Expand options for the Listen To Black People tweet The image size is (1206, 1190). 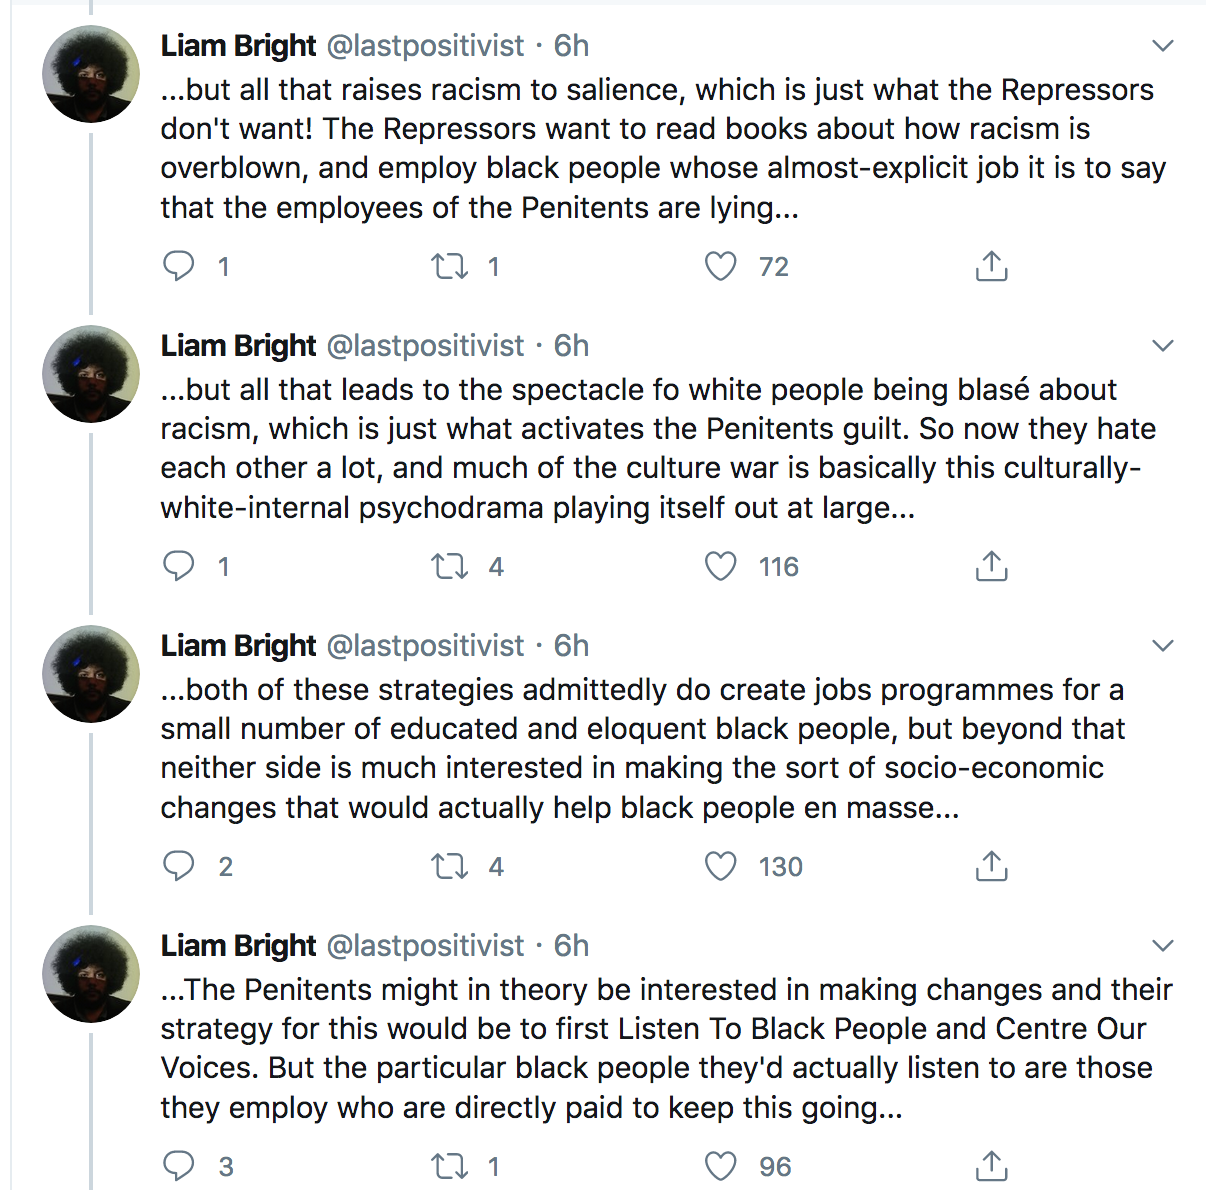[1162, 946]
